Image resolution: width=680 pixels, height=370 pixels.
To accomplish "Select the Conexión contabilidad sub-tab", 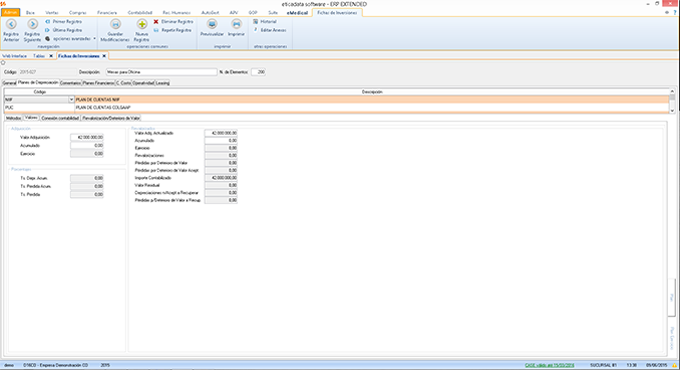I will (x=60, y=118).
